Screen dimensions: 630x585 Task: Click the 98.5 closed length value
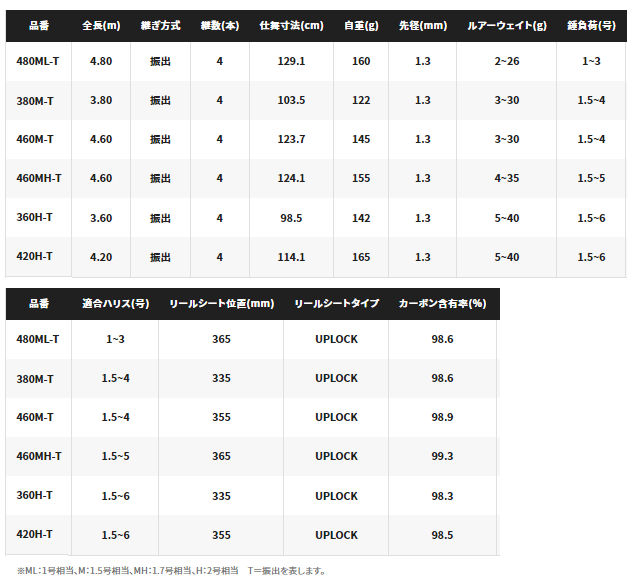coord(291,218)
